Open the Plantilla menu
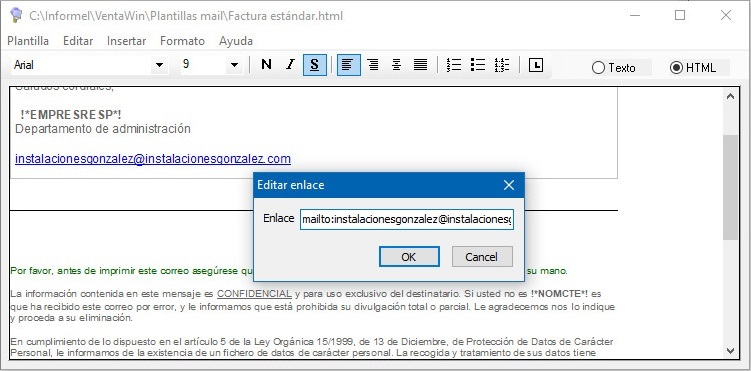This screenshot has width=751, height=371. click(x=28, y=41)
